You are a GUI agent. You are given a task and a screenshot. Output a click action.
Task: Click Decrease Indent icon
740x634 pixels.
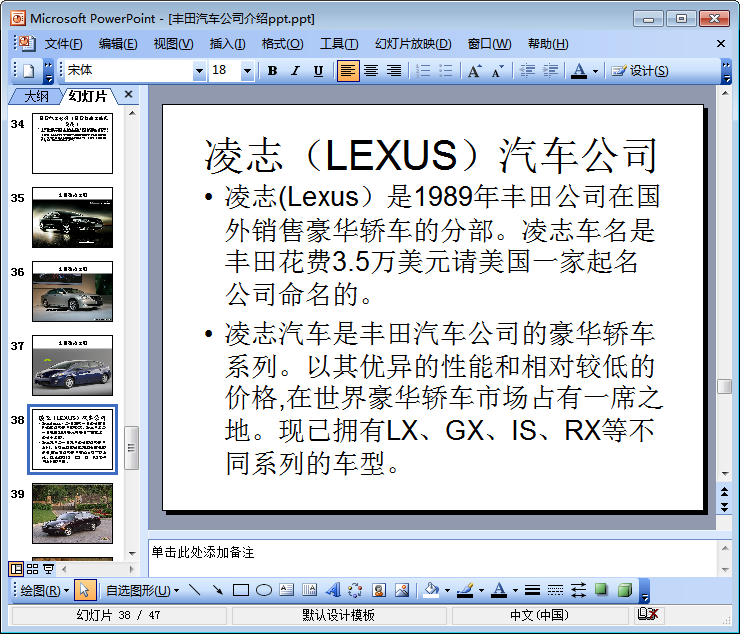coord(527,71)
